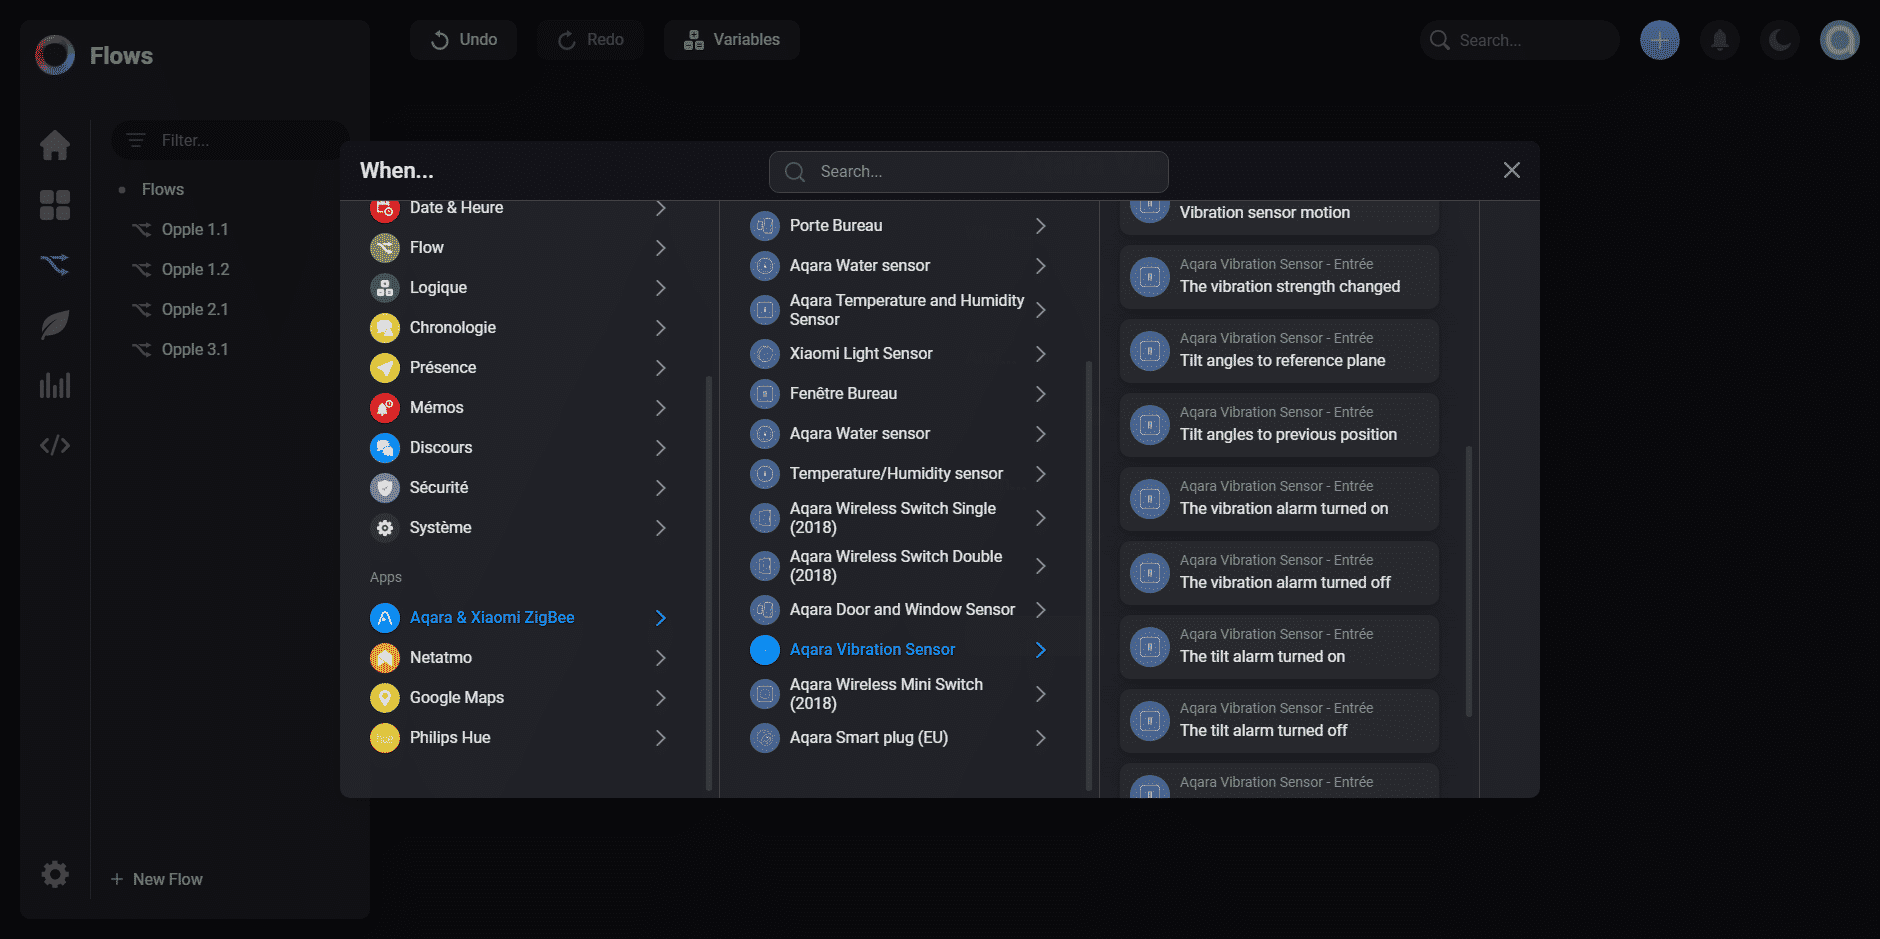Viewport: 1880px width, 939px height.
Task: Click the Redo button
Action: (591, 40)
